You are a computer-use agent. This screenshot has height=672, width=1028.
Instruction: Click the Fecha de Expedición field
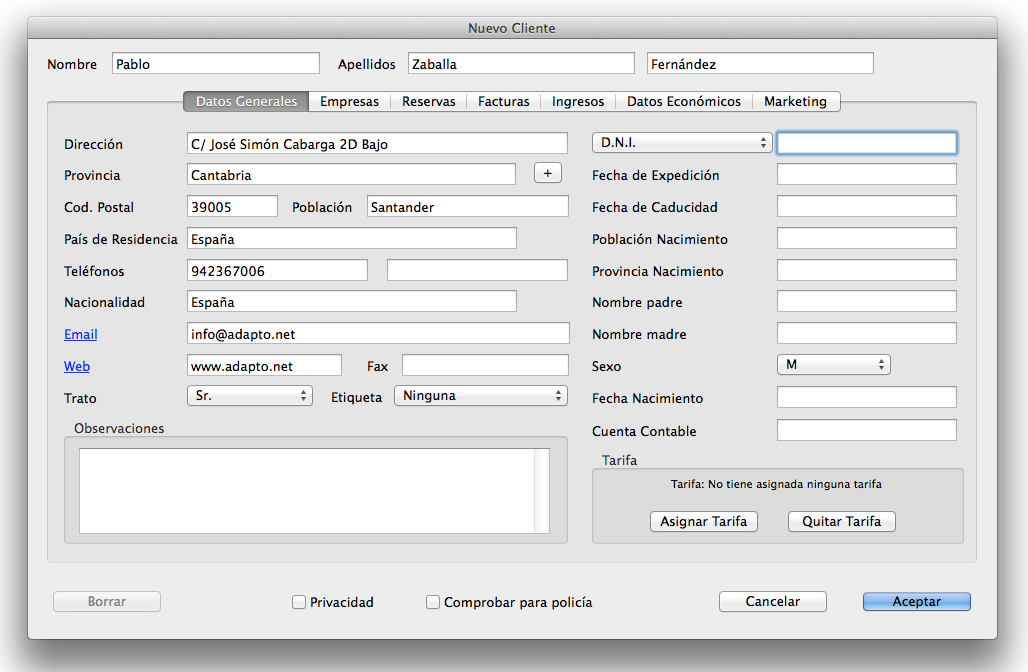[x=867, y=174]
